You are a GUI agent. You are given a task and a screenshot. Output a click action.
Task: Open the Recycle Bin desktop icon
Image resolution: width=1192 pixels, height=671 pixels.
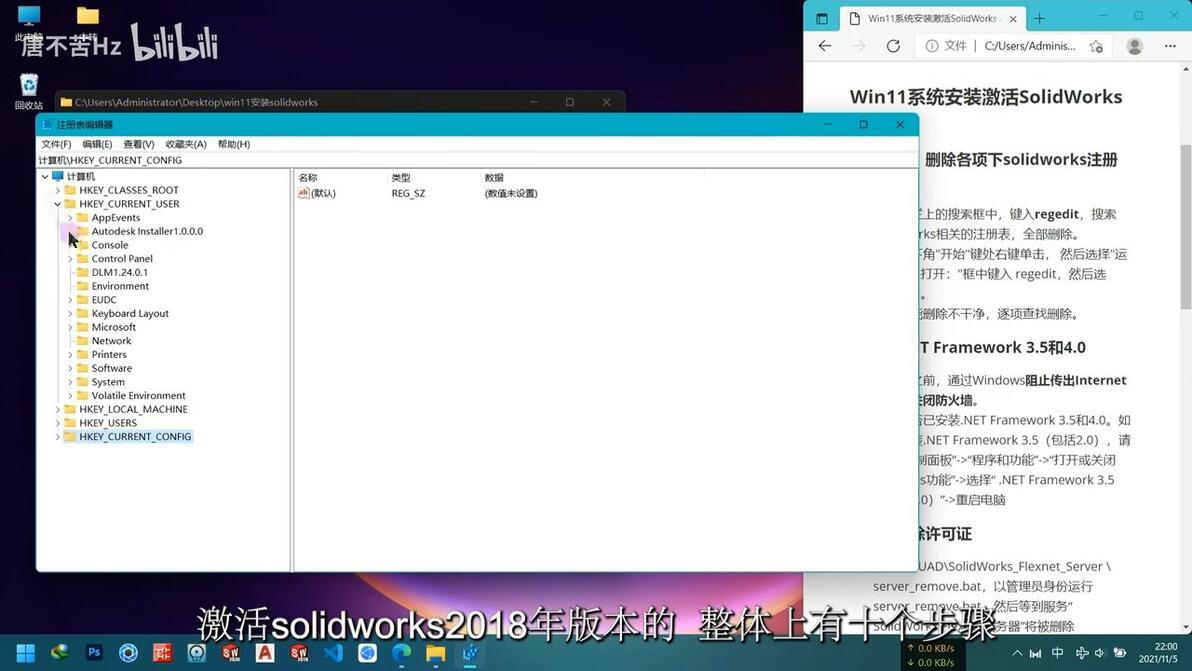click(29, 91)
